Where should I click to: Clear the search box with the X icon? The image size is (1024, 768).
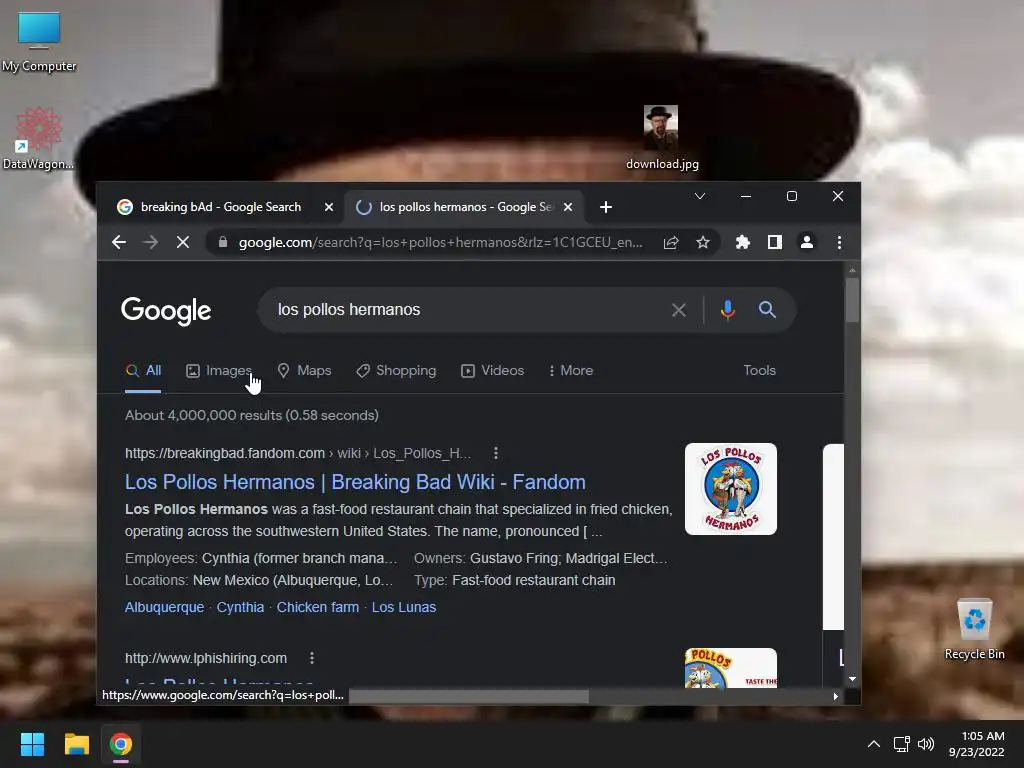[x=679, y=310]
